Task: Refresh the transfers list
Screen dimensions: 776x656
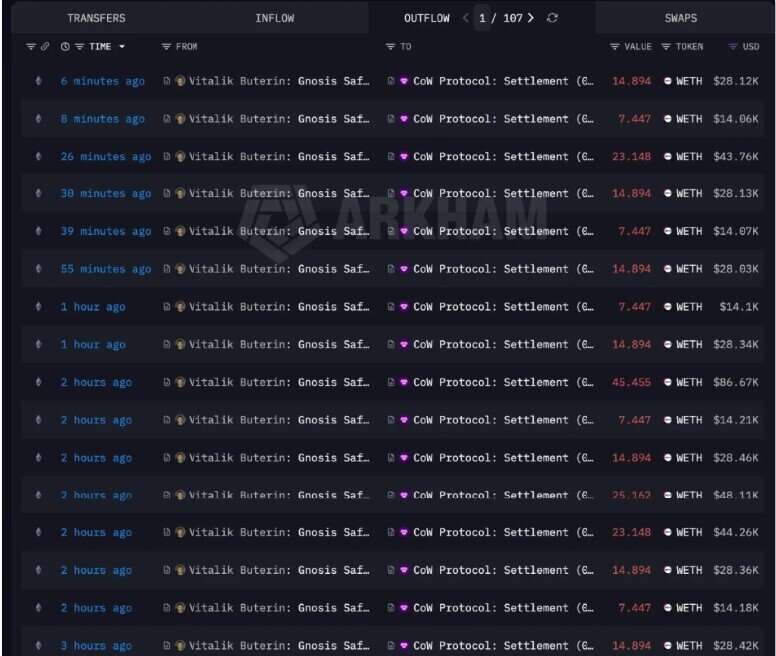Action: (552, 18)
